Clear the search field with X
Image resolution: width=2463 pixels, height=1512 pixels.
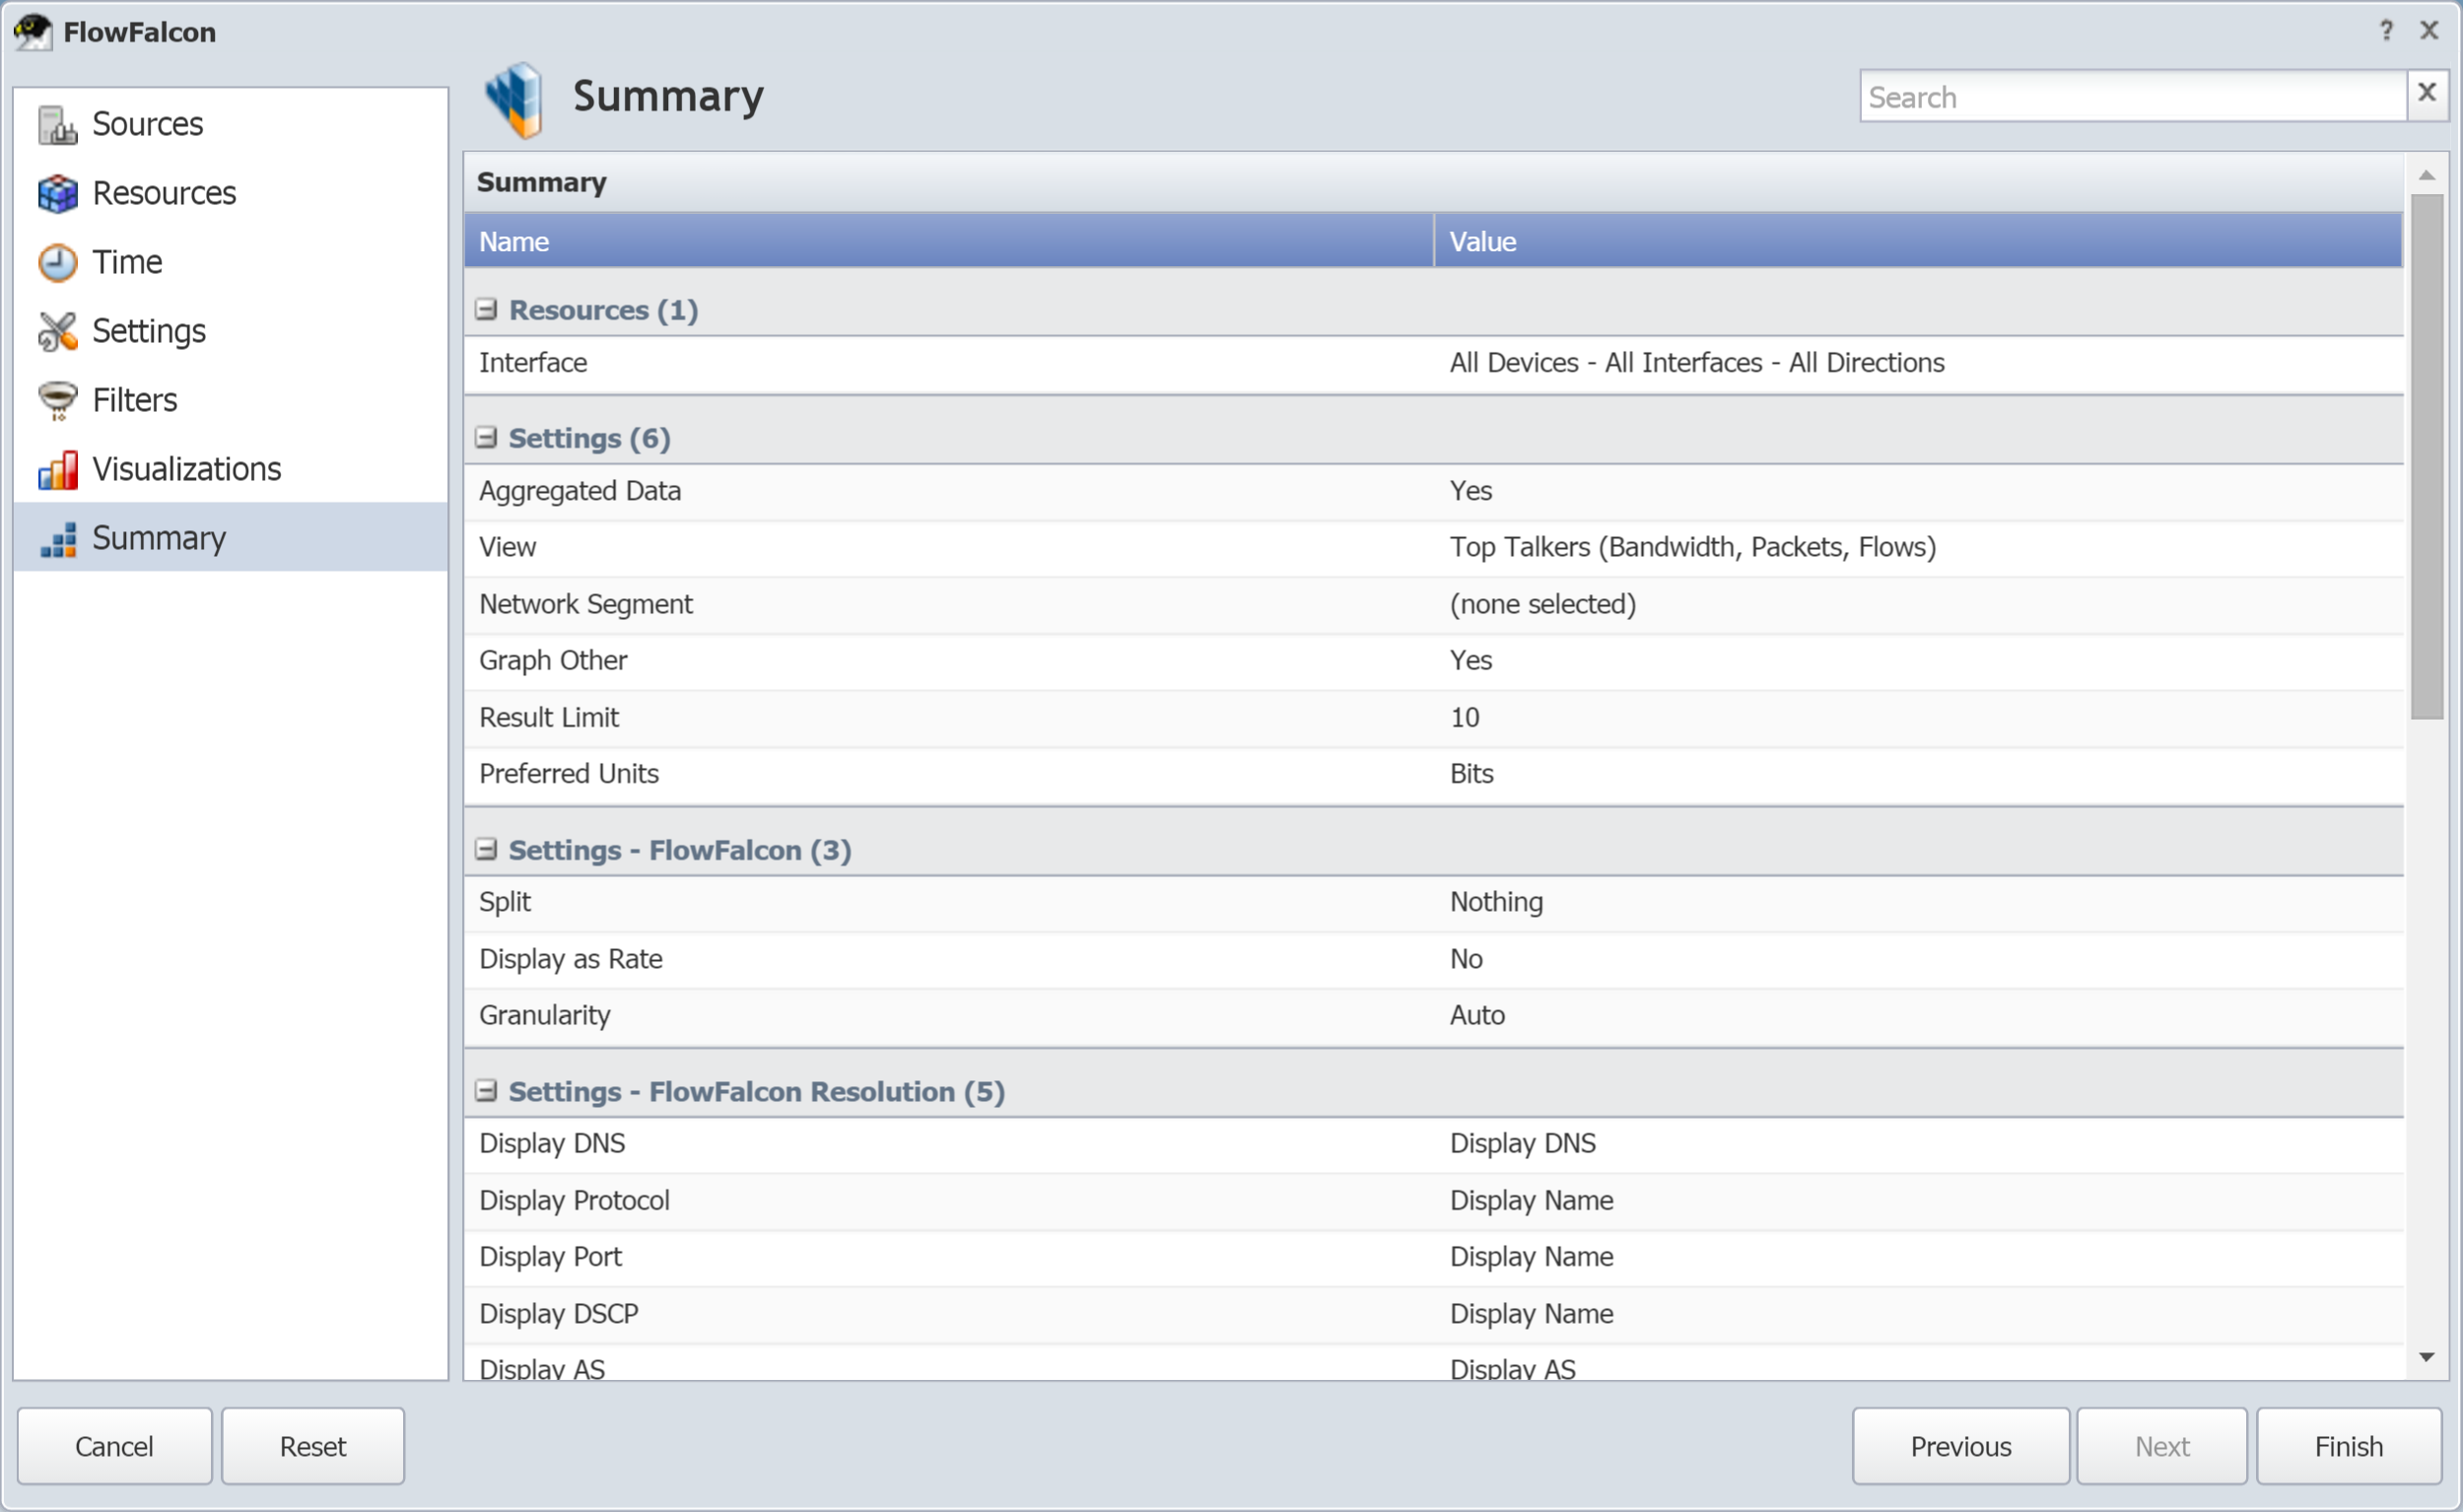click(2426, 93)
